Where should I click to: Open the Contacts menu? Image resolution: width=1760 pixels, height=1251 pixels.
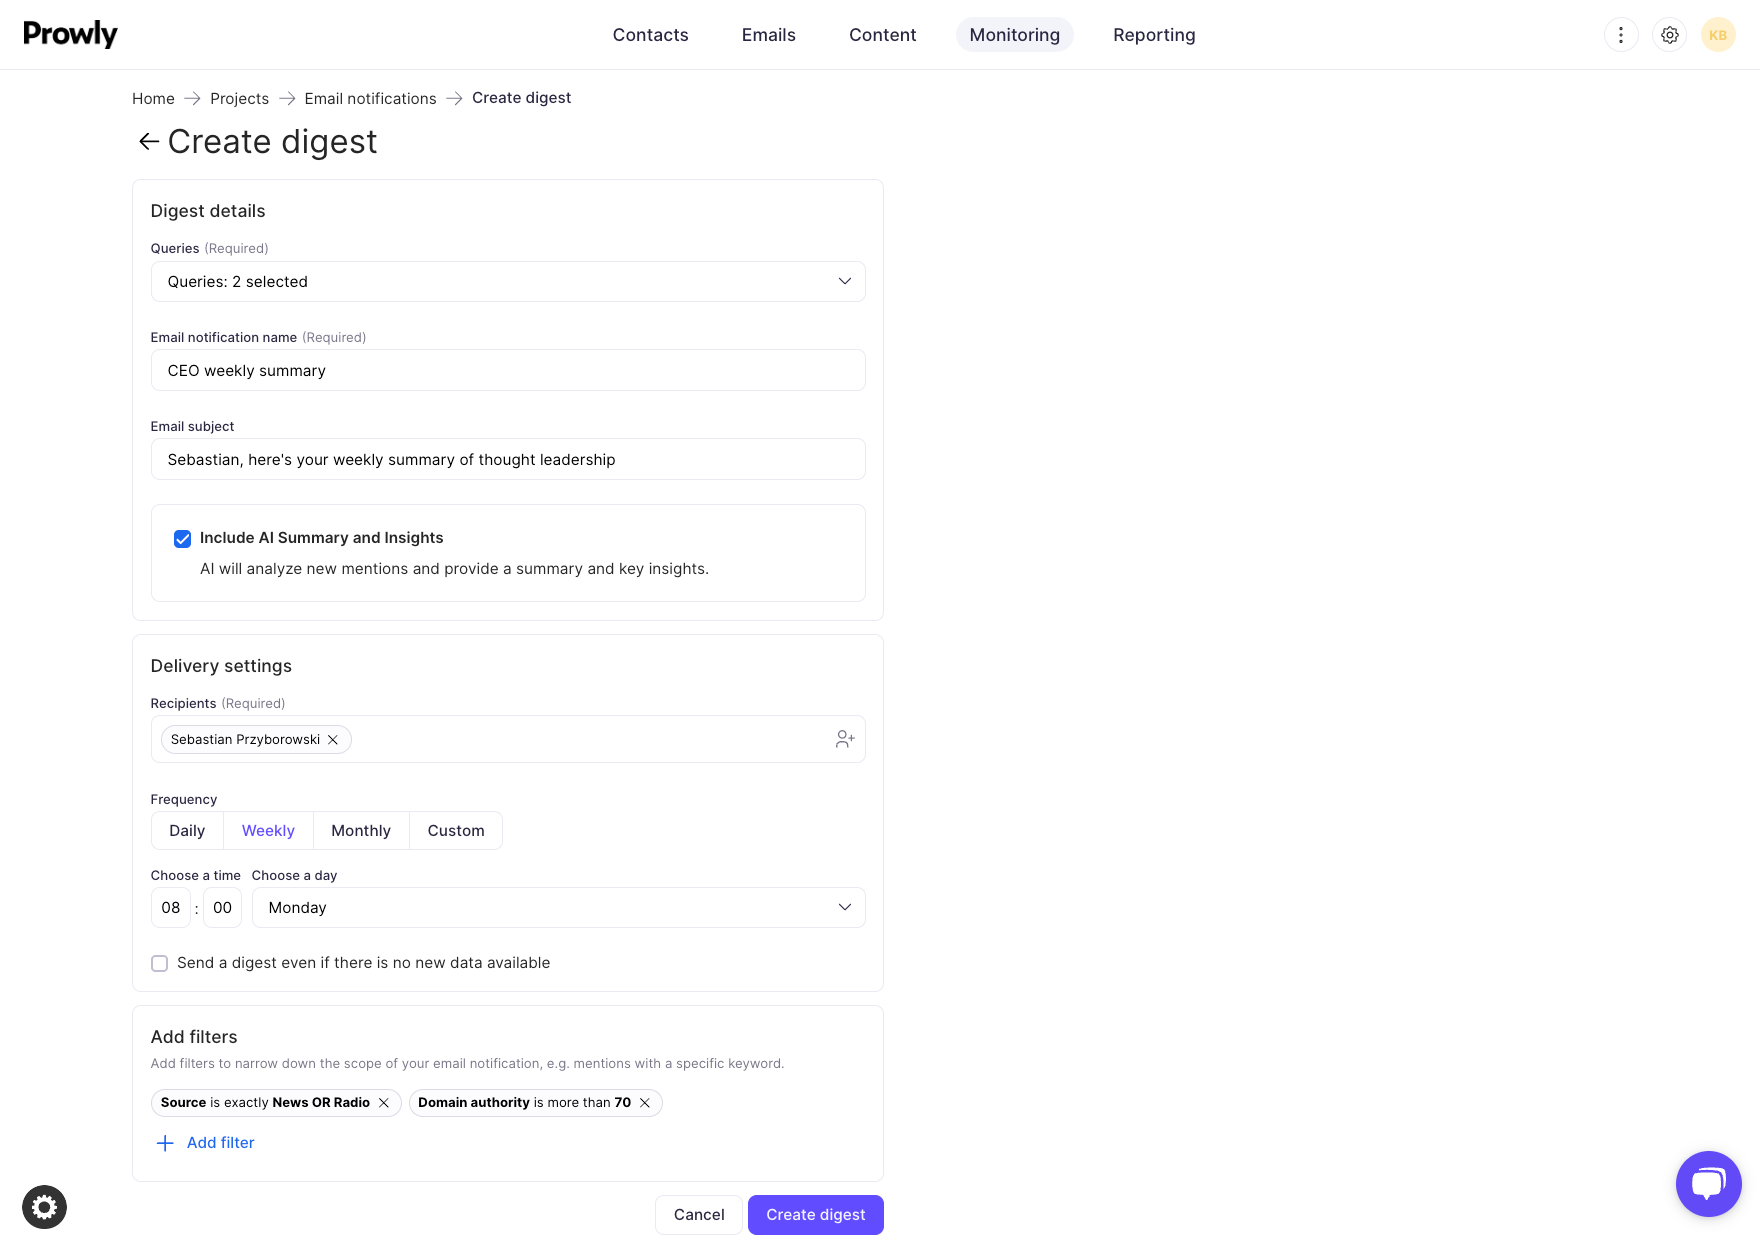(650, 35)
